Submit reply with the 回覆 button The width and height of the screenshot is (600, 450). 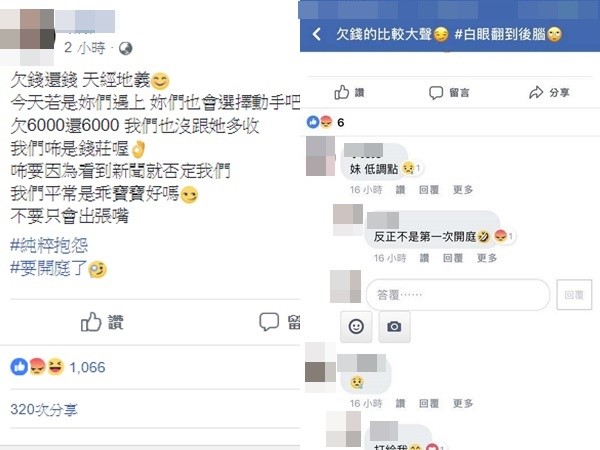click(574, 294)
